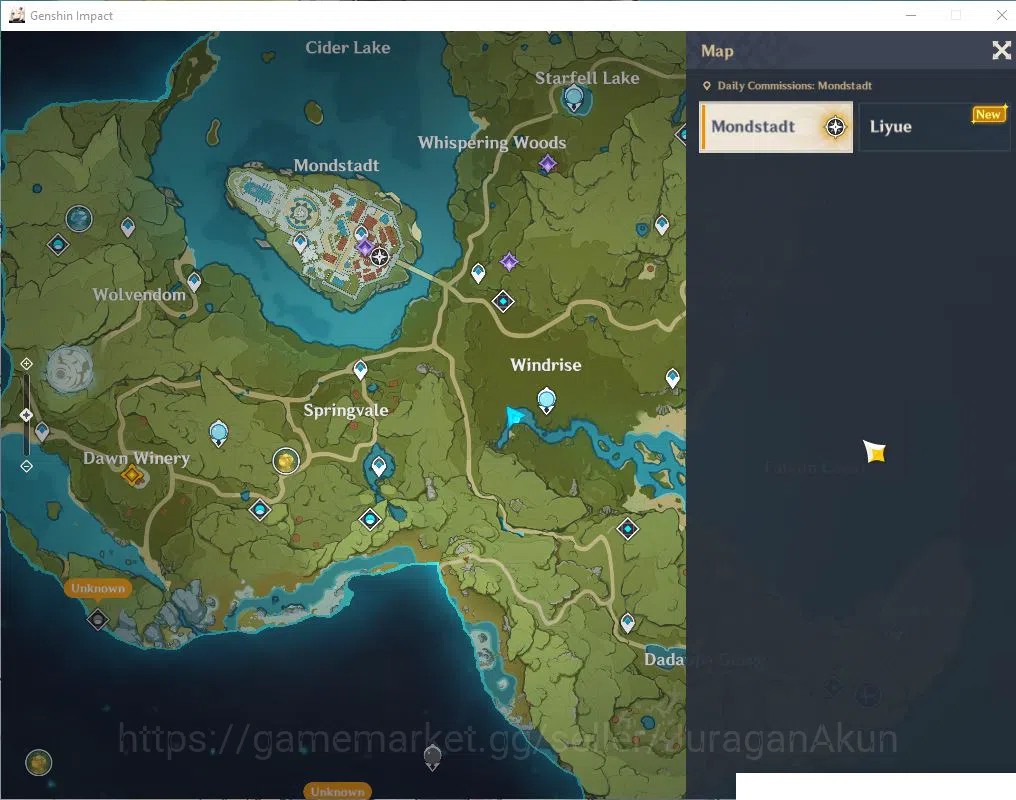Click the gold round icon in bottom-left corner
The height and width of the screenshot is (800, 1016).
38,762
